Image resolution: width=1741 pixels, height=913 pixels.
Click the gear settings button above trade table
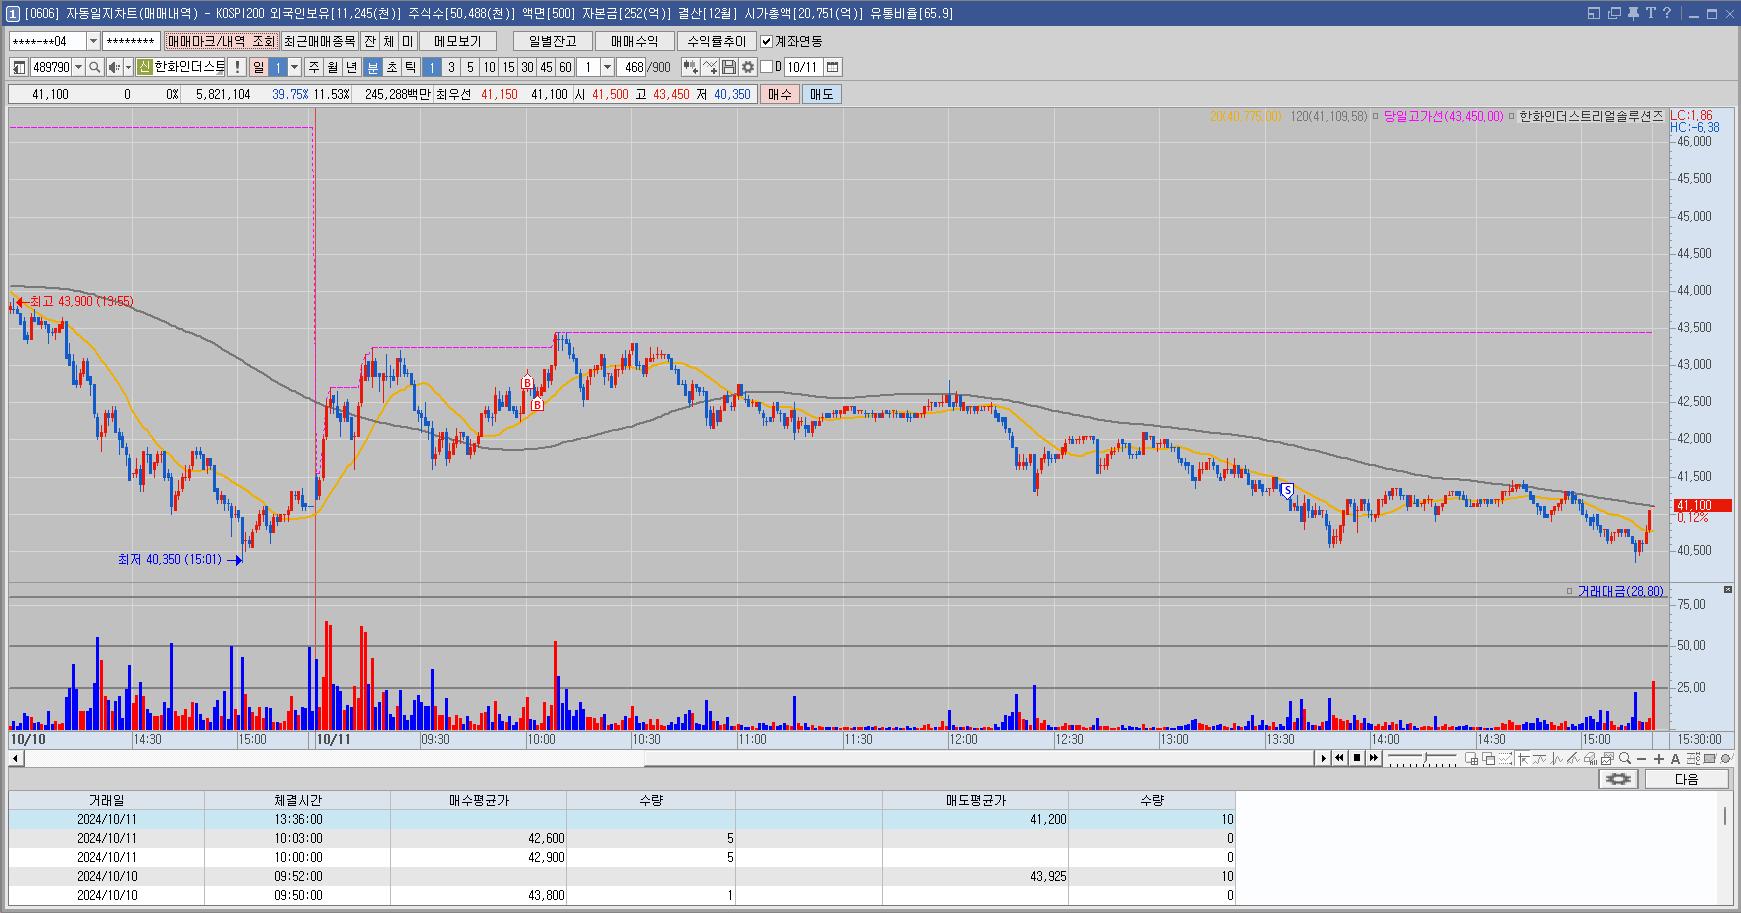(x=1619, y=779)
